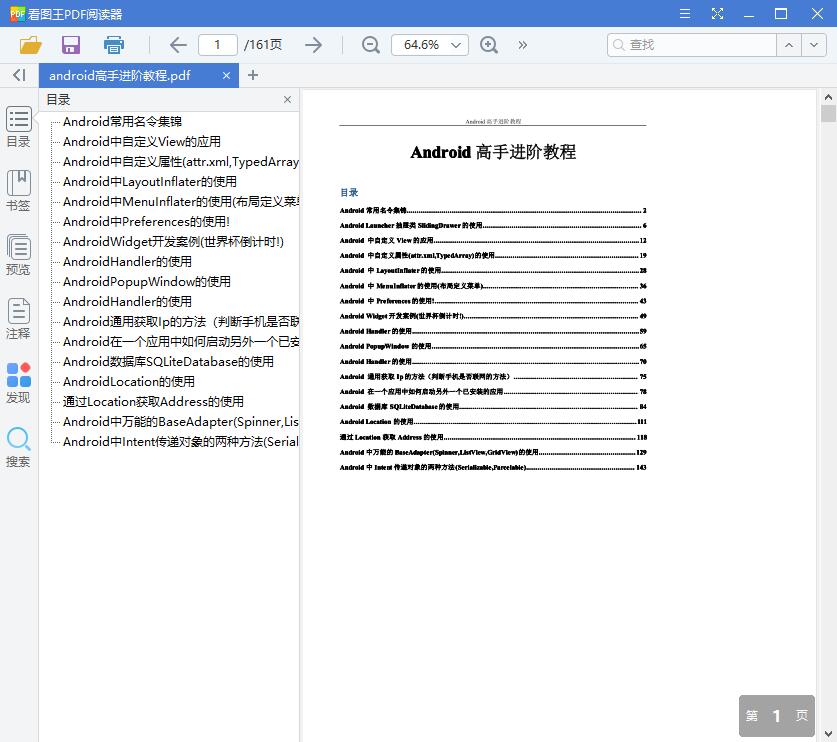Switch to the 书签 bookmarks panel
837x742 pixels.
pyautogui.click(x=19, y=190)
